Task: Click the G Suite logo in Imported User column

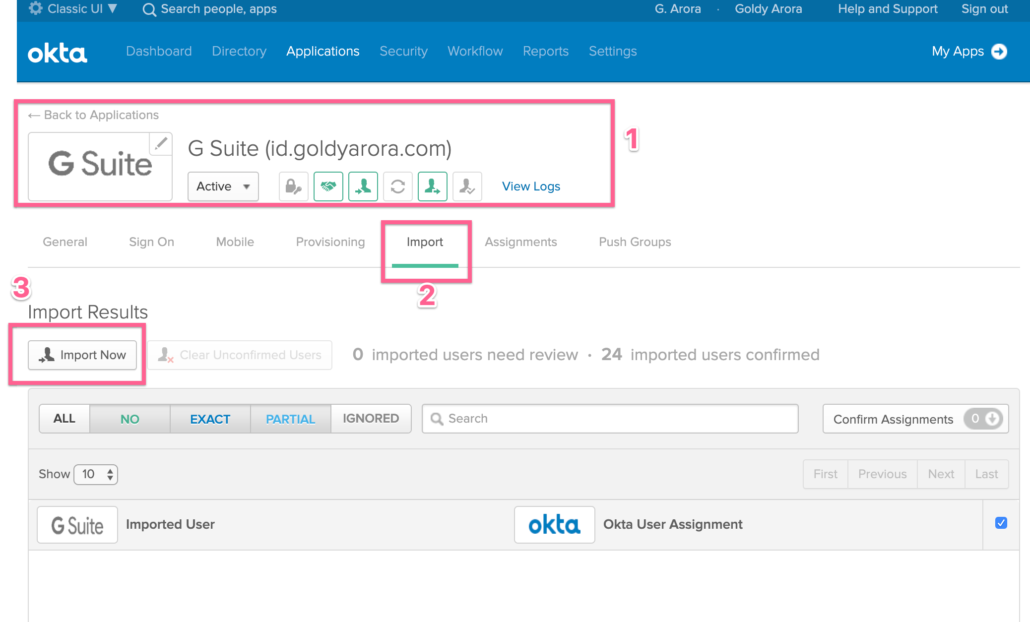Action: click(x=78, y=525)
